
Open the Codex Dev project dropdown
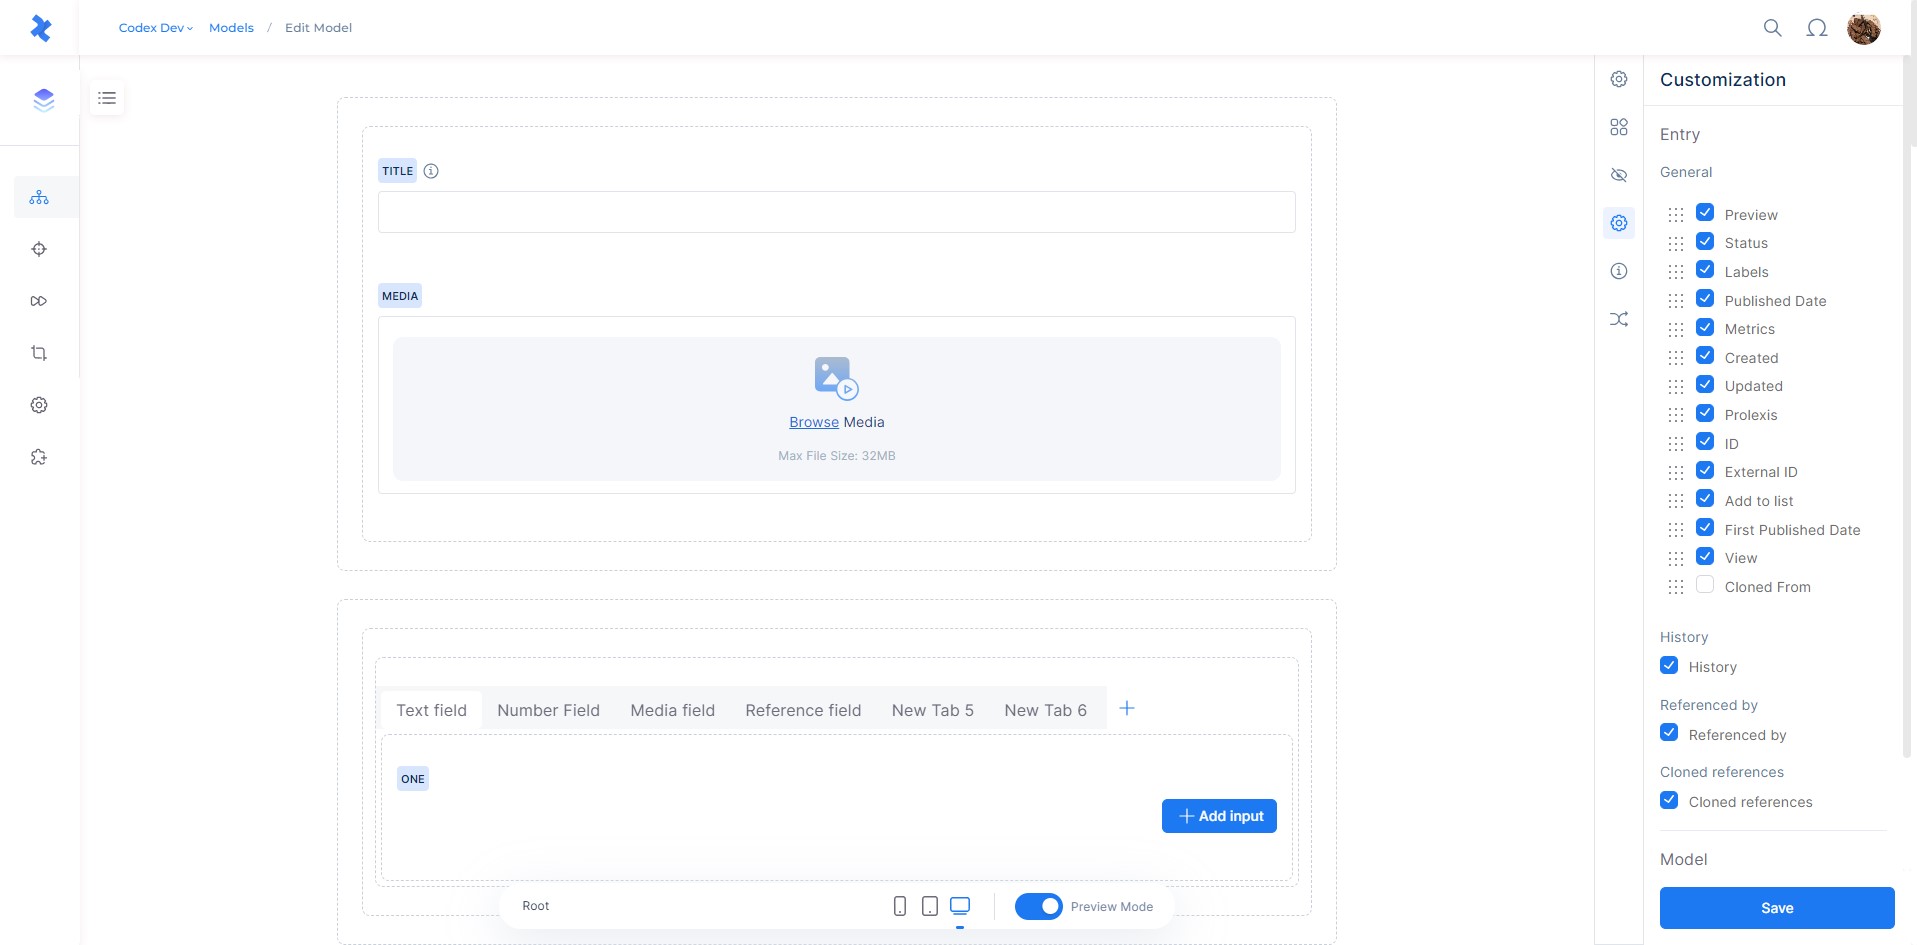(x=155, y=28)
